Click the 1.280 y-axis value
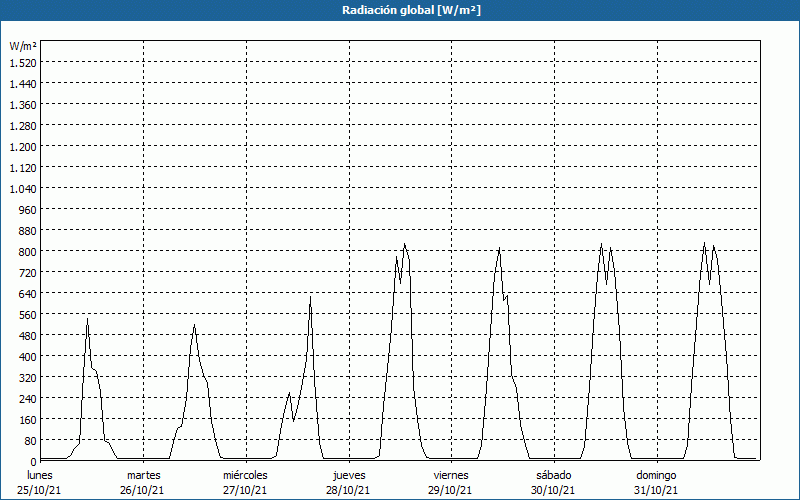This screenshot has height=500, width=800. [x=23, y=126]
